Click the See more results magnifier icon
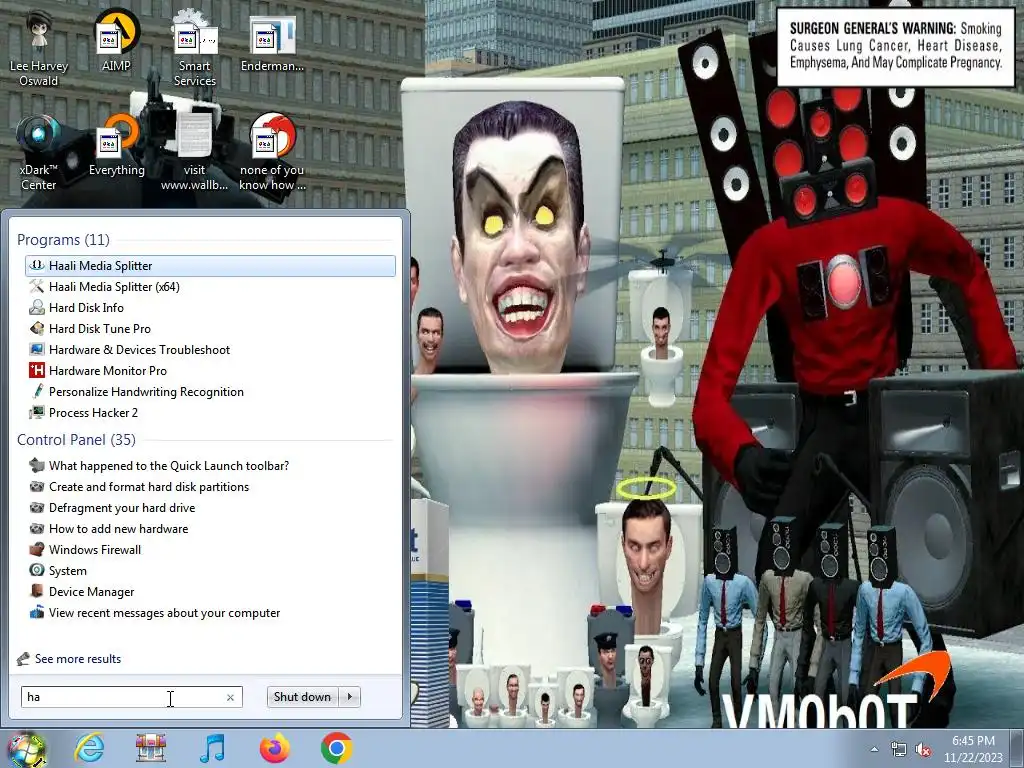 pyautogui.click(x=24, y=659)
